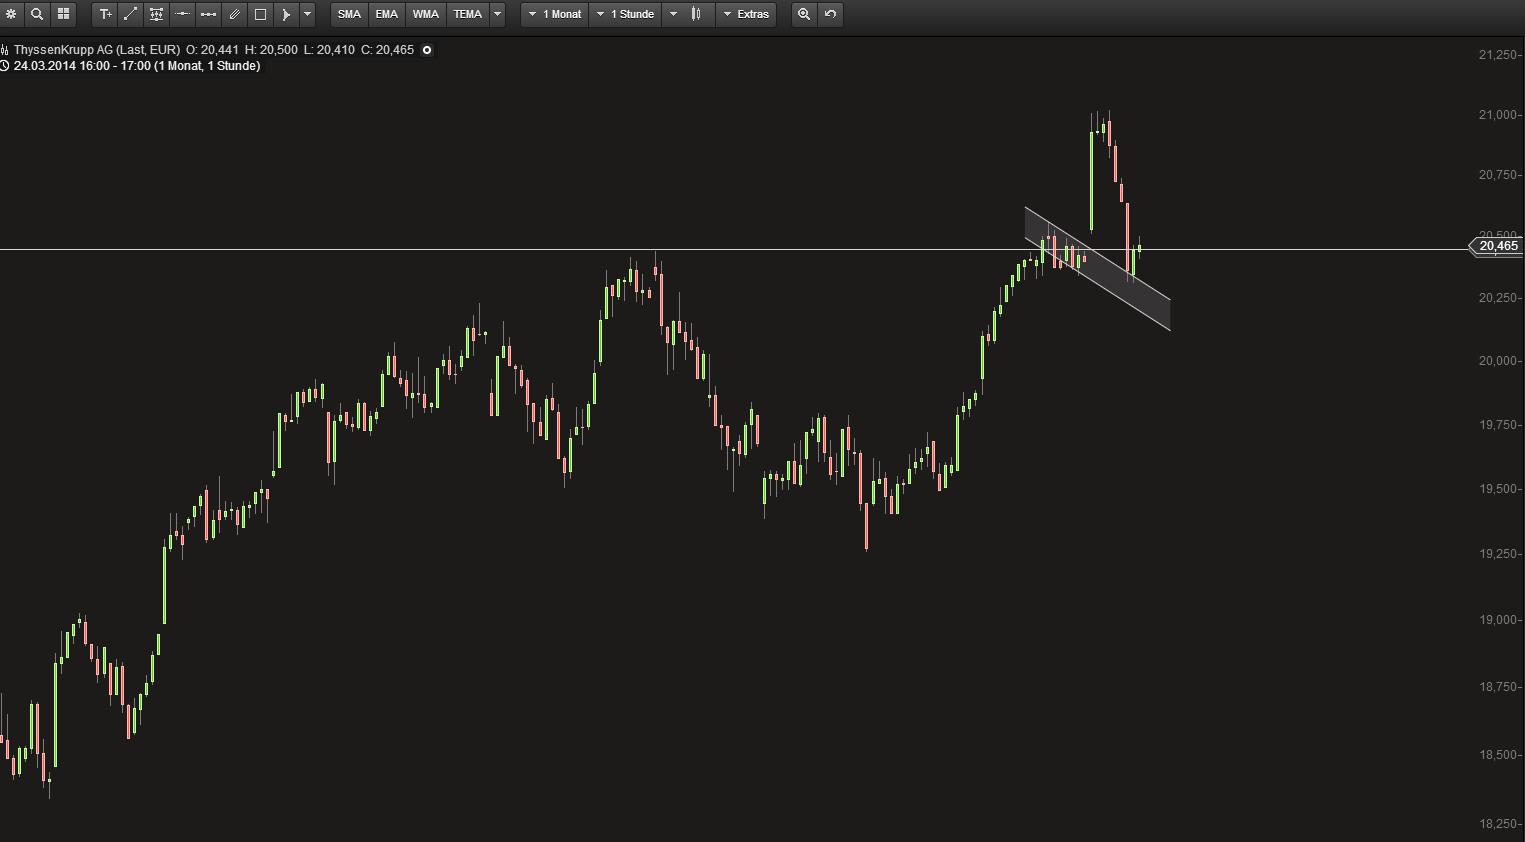Viewport: 1525px width, 842px height.
Task: Click the 18,500 price axis label
Action: click(1500, 755)
